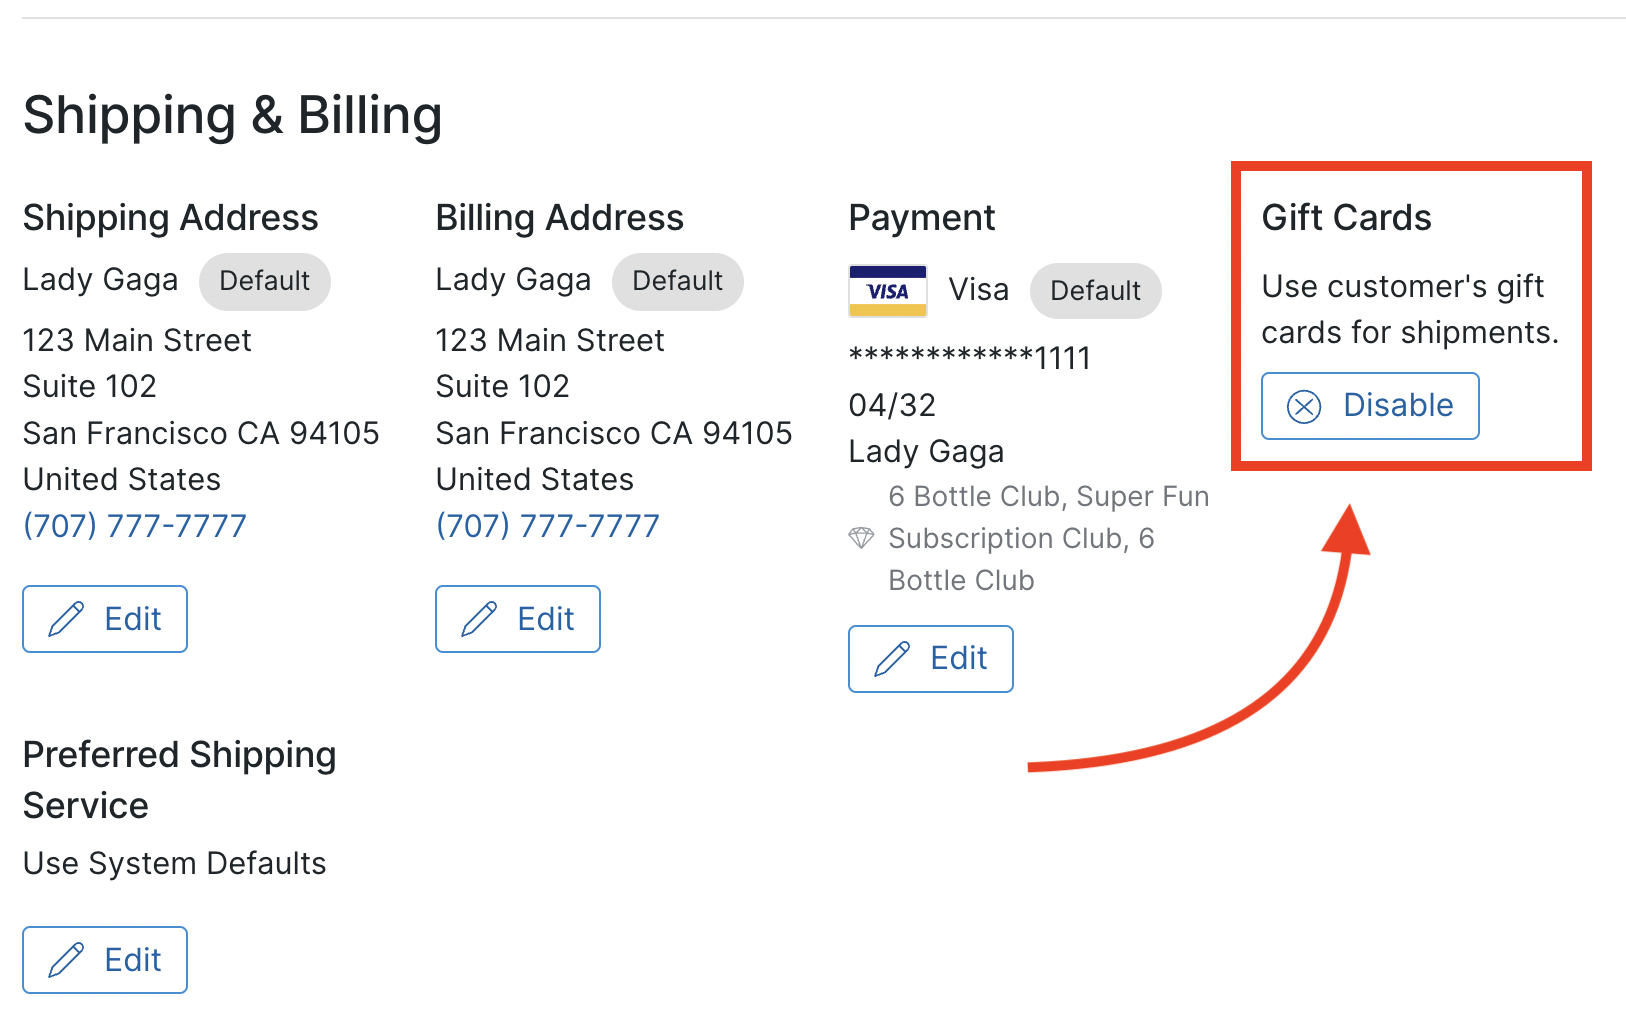Click the Visa card logo icon
This screenshot has width=1626, height=1026.
coord(887,291)
